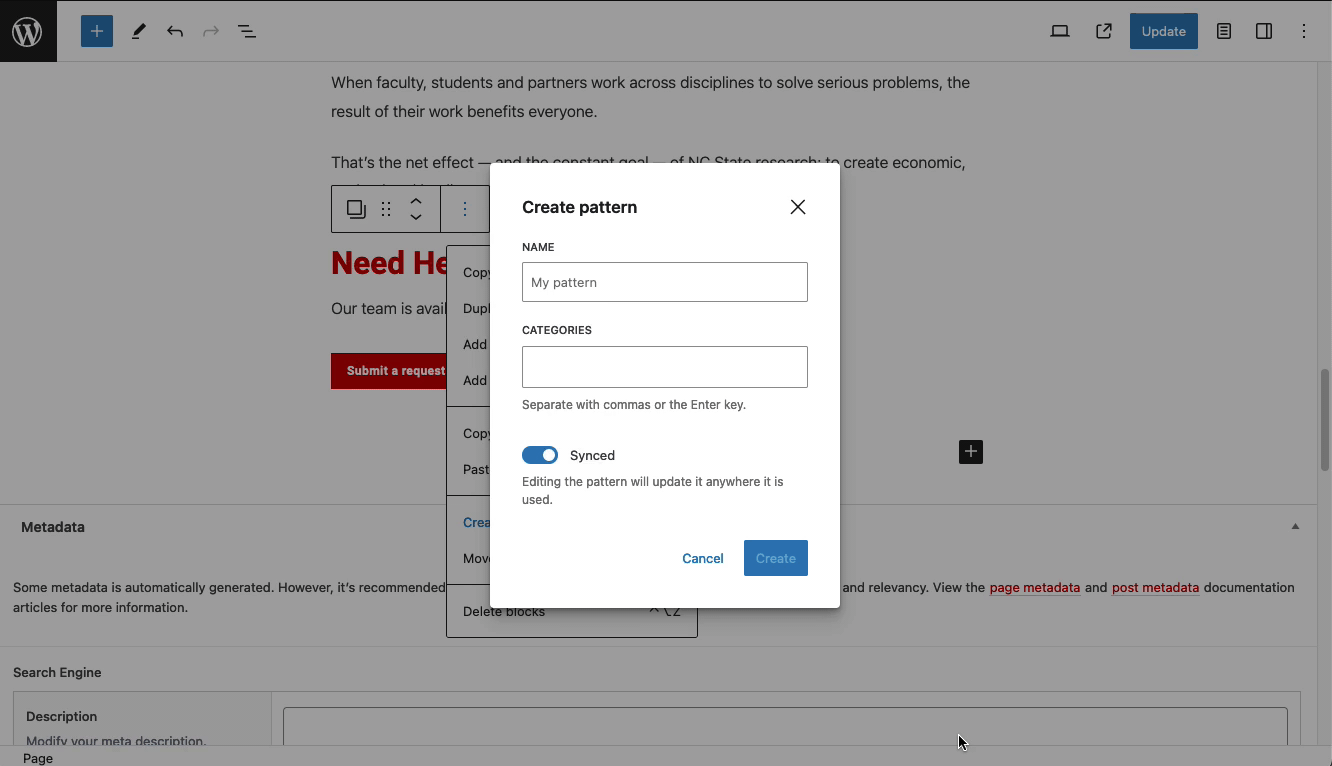Toggle the Synced switch off
This screenshot has width=1332, height=766.
coord(540,455)
